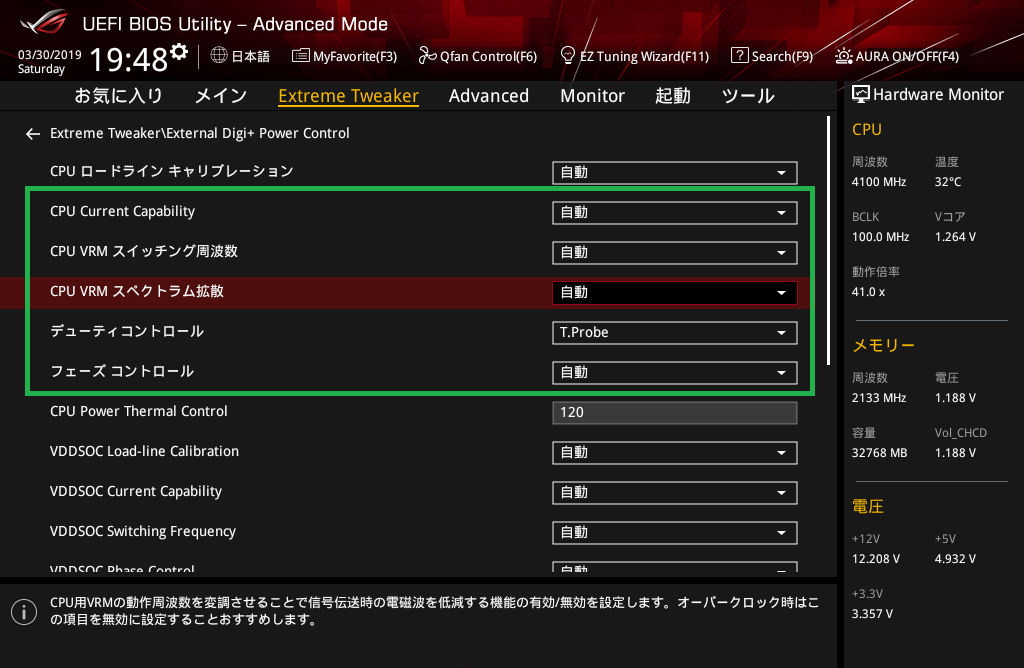Click the 19:48 clock display
This screenshot has height=668, width=1024.
click(x=129, y=59)
